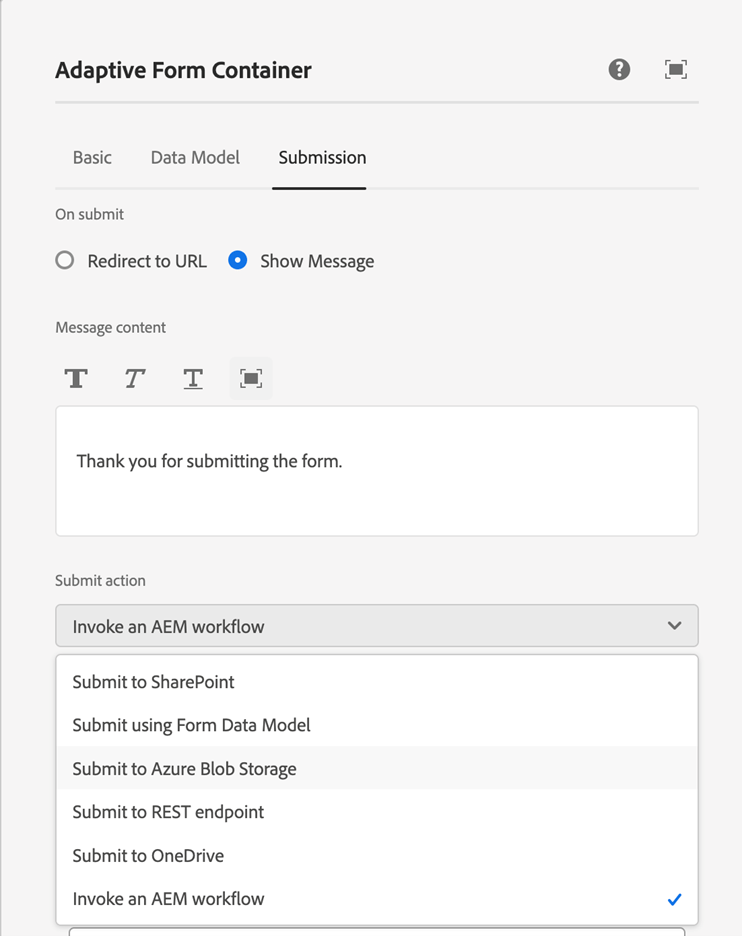742x936 pixels.
Task: Select Invoke an AEM workflow option
Action: click(x=169, y=899)
